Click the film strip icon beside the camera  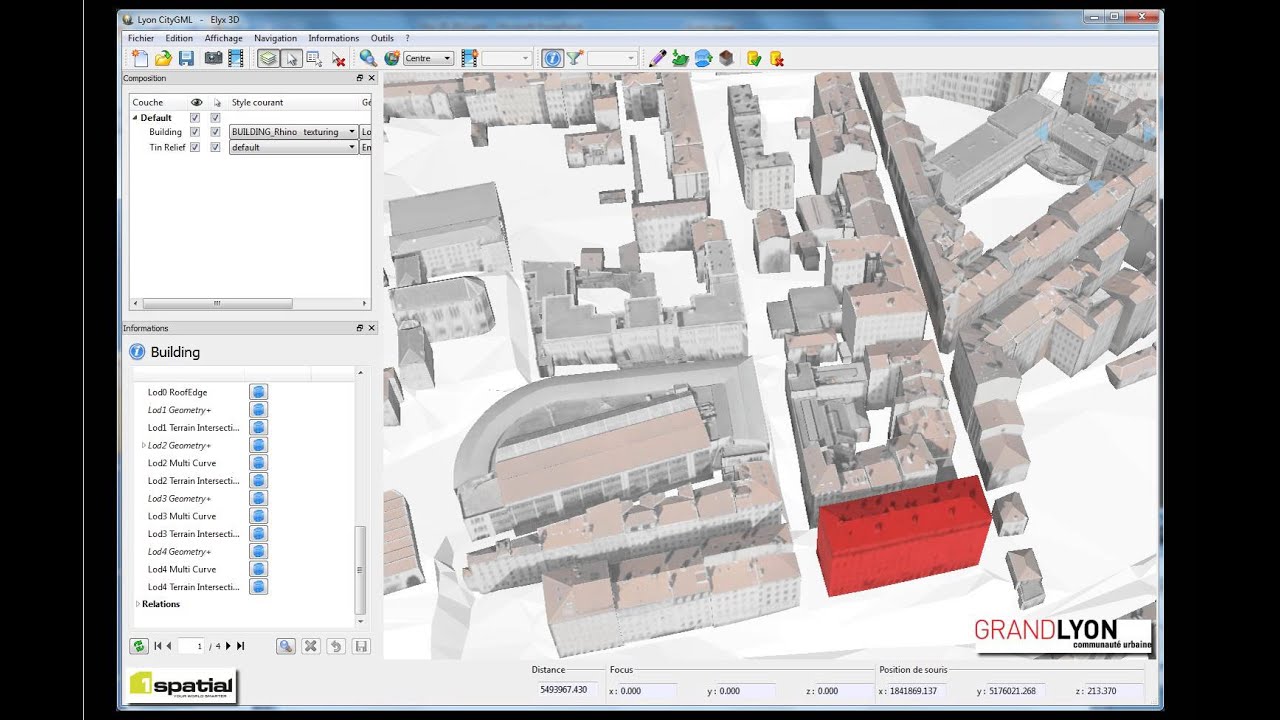point(236,58)
